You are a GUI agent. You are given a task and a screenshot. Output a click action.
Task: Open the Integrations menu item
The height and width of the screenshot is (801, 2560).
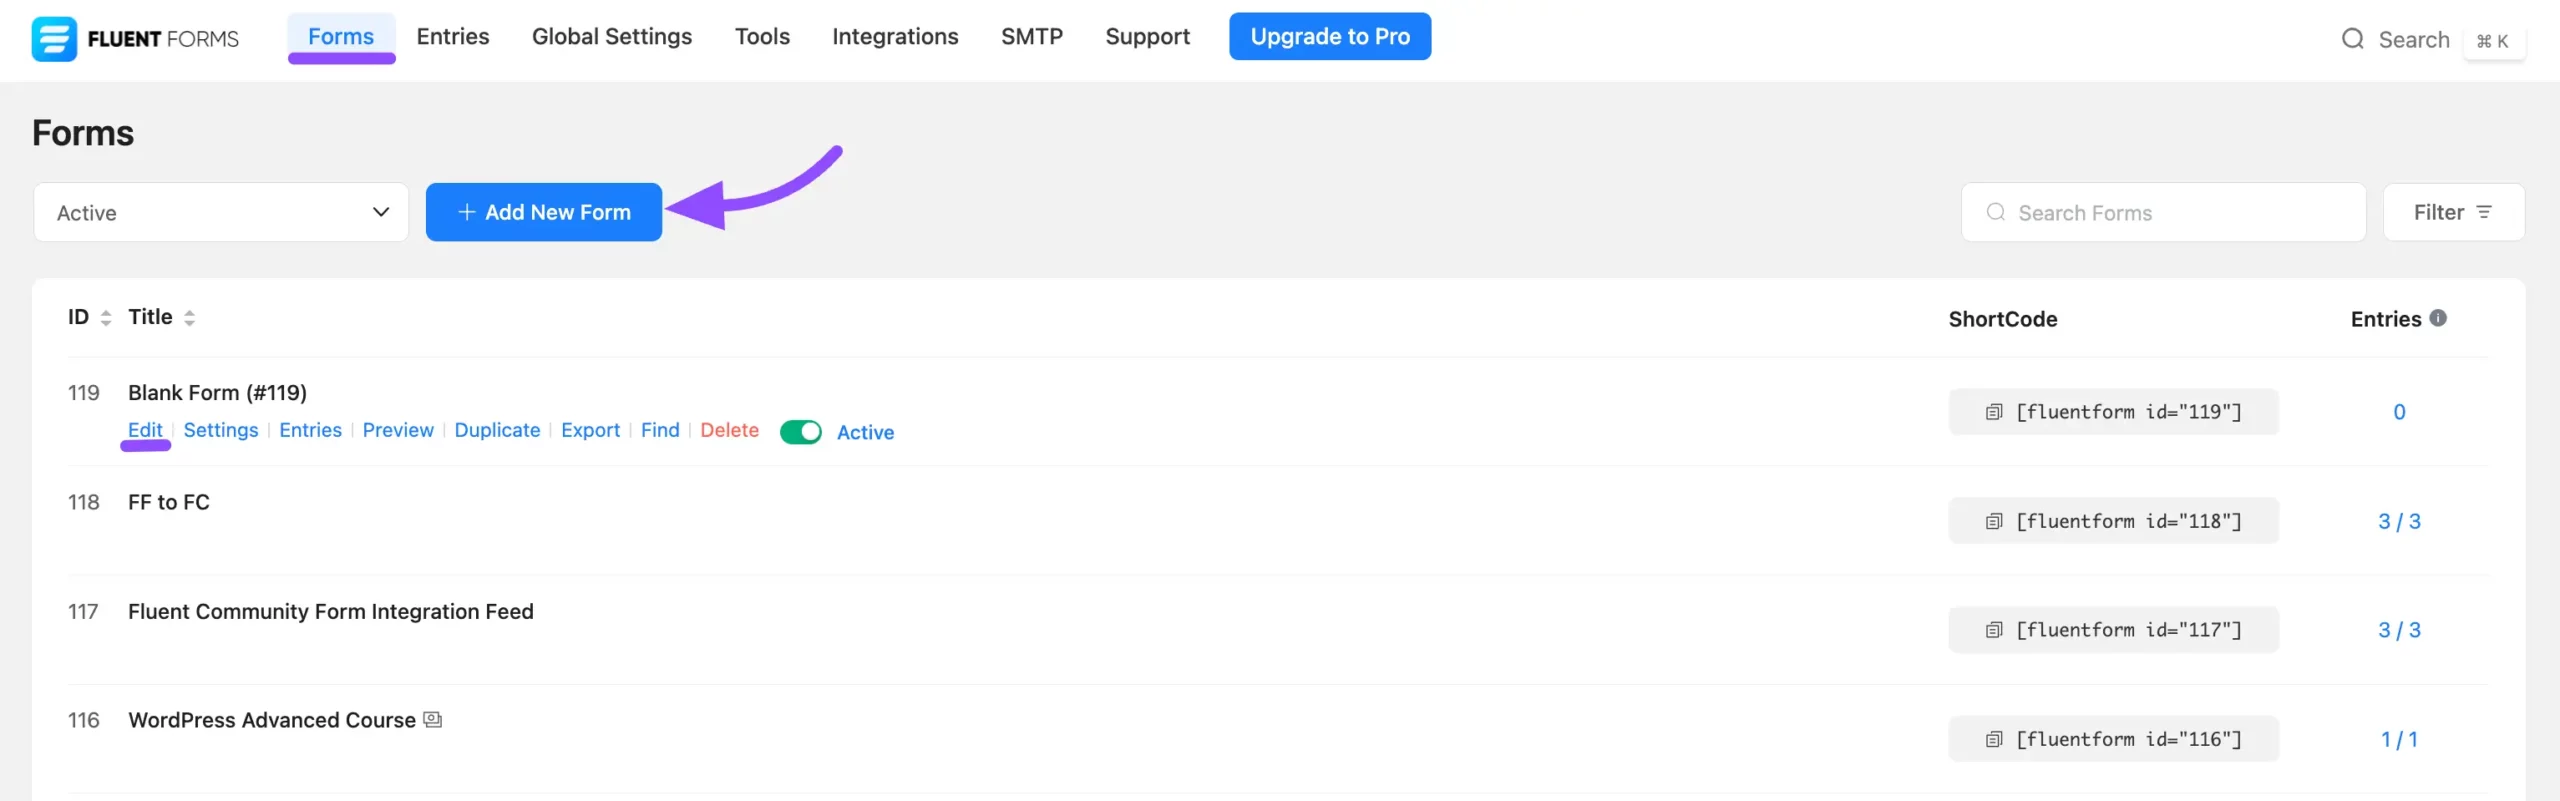click(x=895, y=37)
